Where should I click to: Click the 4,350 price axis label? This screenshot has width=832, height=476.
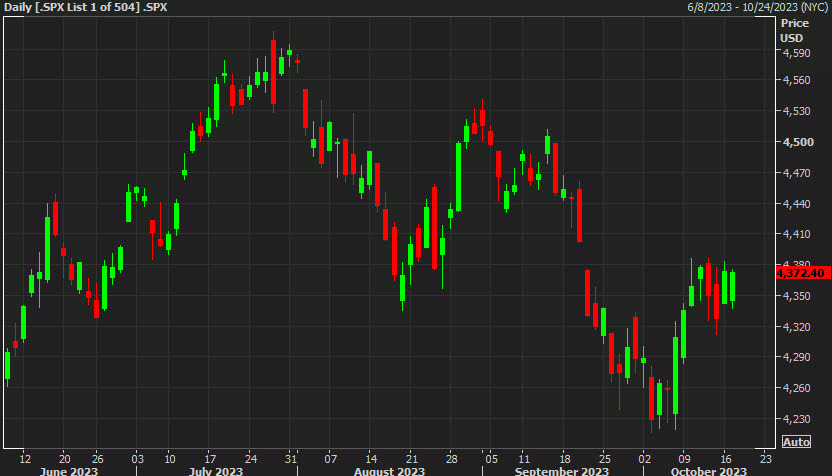[x=796, y=296]
